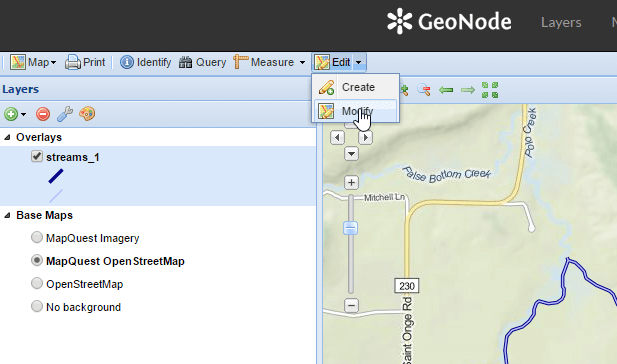Click the dark blue streams_1 legend symbol

pyautogui.click(x=55, y=176)
